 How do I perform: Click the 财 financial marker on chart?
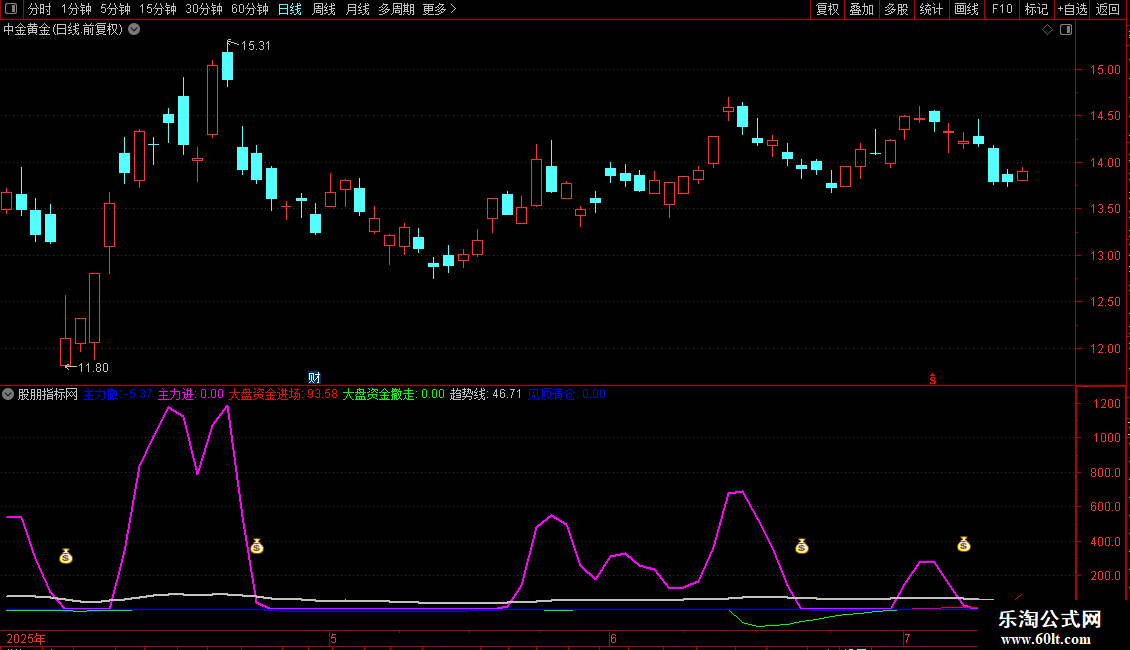(x=314, y=378)
